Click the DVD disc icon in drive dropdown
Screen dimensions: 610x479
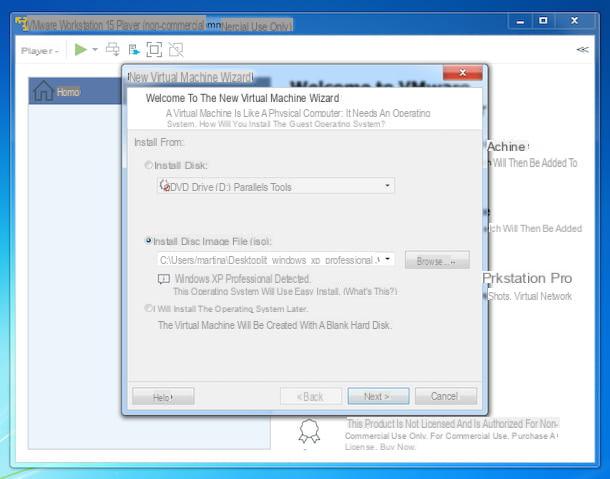tap(165, 185)
